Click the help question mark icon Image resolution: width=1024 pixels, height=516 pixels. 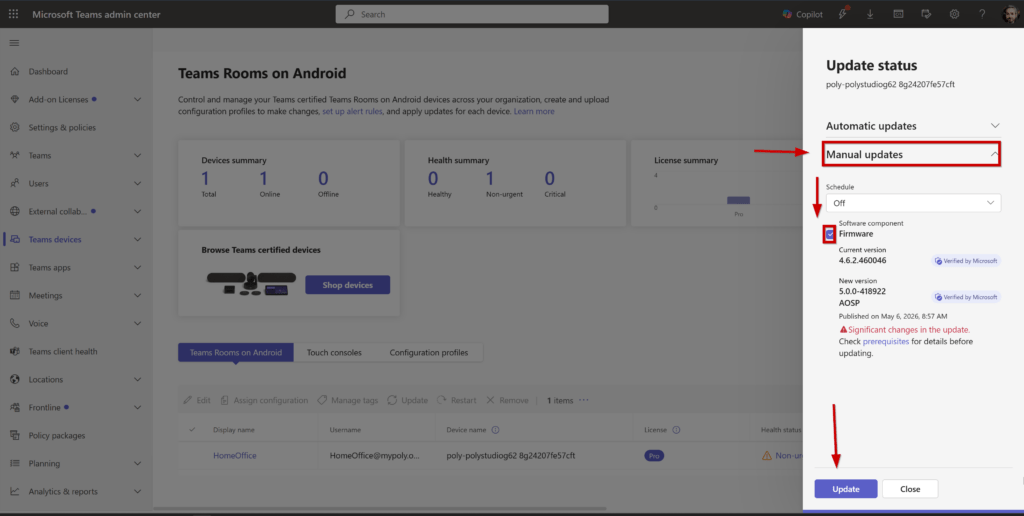982,14
